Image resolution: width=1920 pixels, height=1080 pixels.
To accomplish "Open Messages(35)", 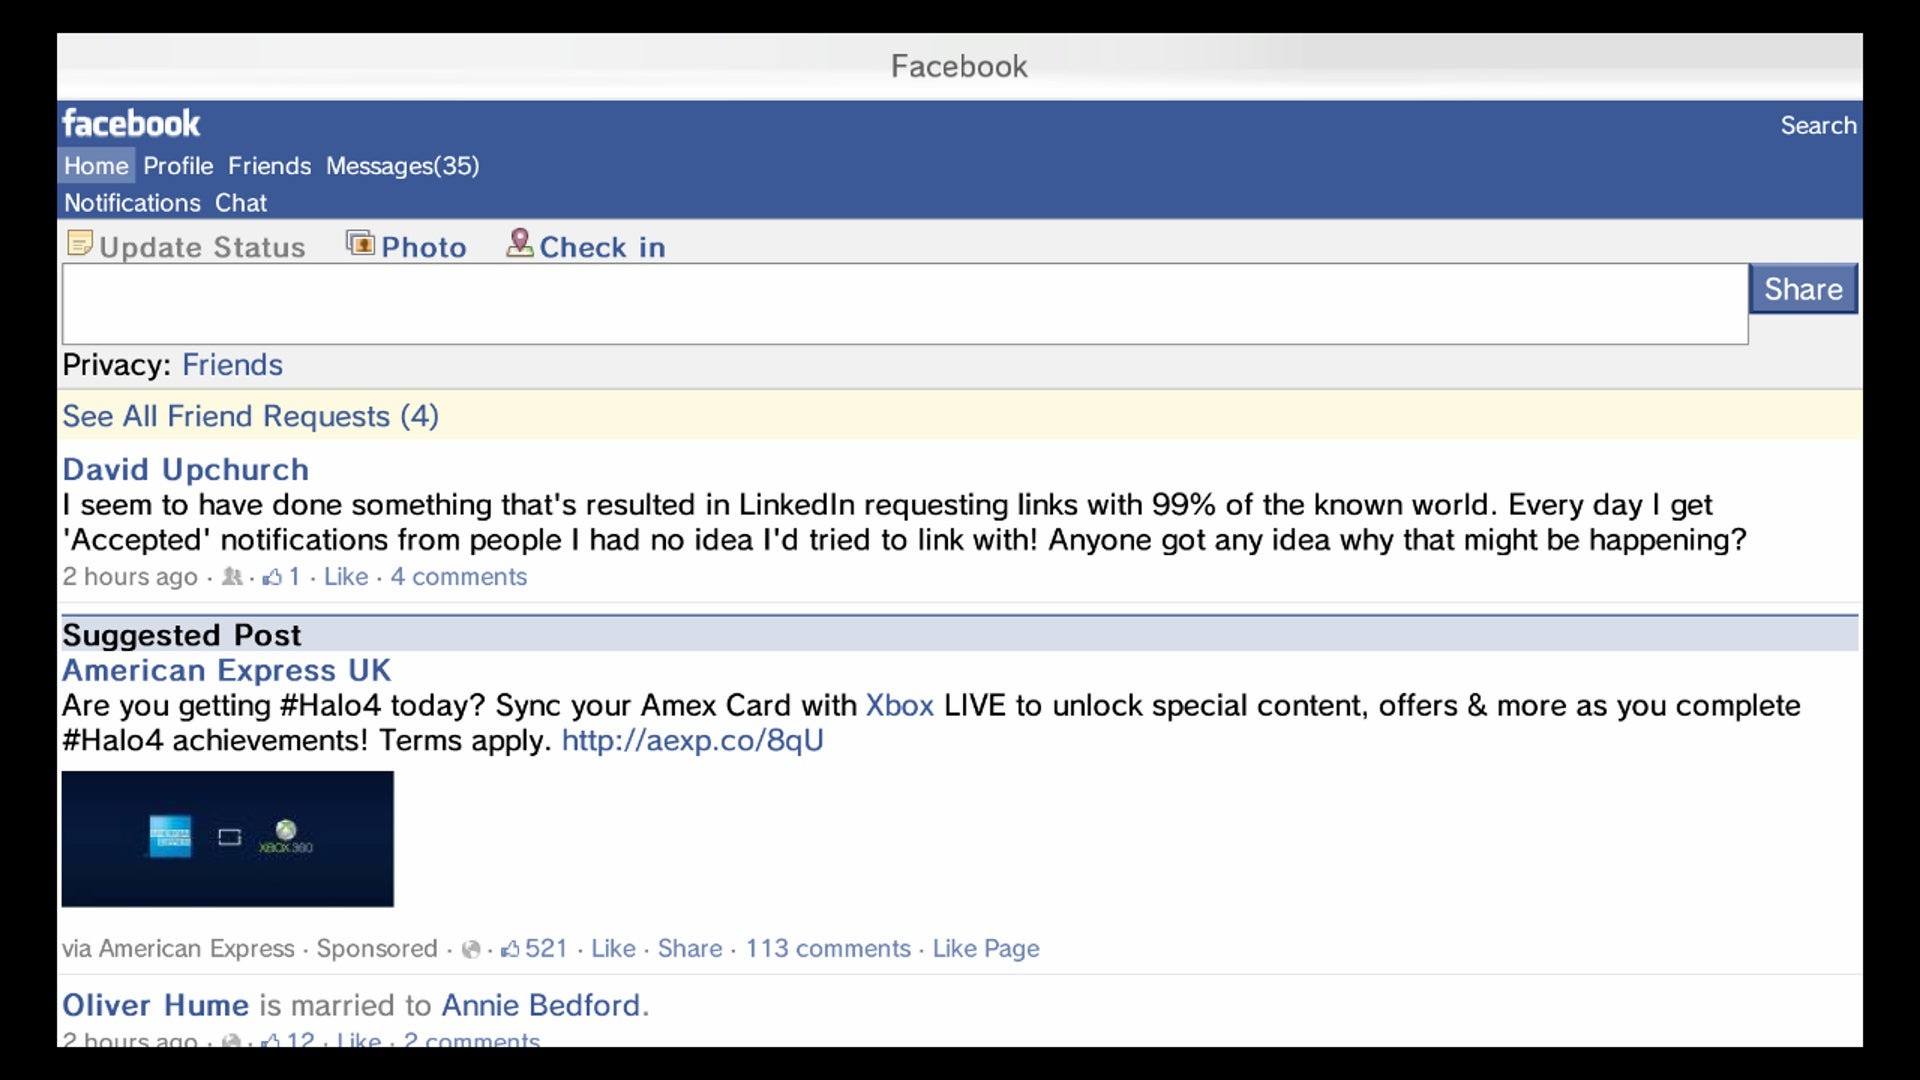I will pyautogui.click(x=402, y=166).
